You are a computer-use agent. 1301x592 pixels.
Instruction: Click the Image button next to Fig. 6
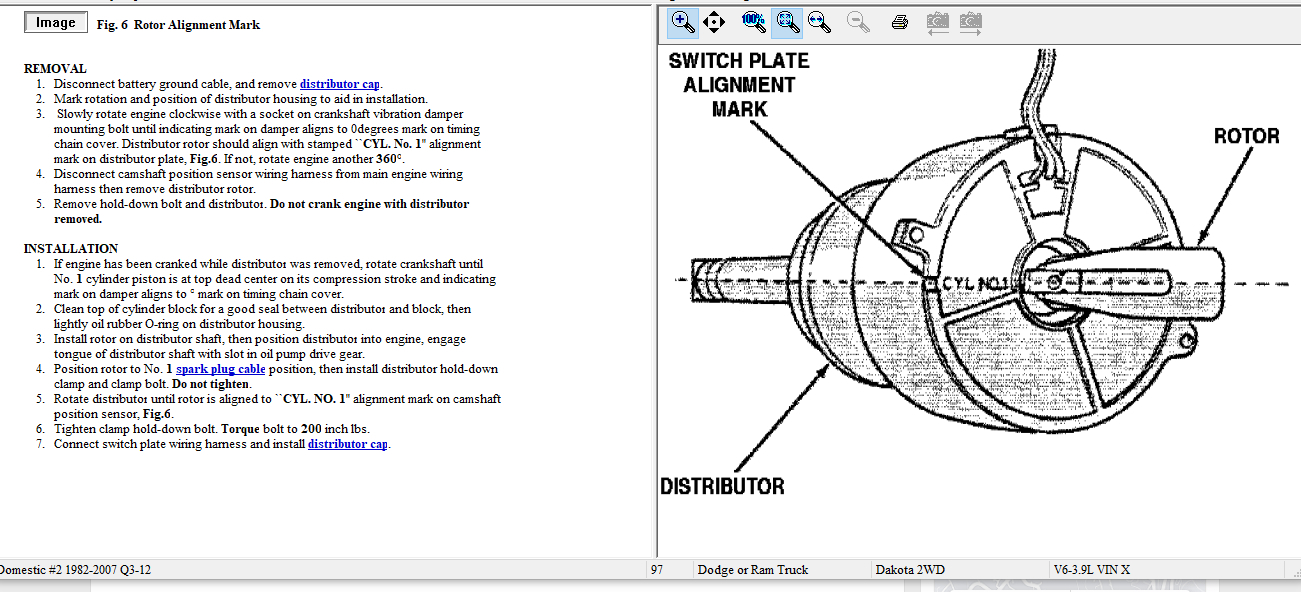(x=56, y=23)
